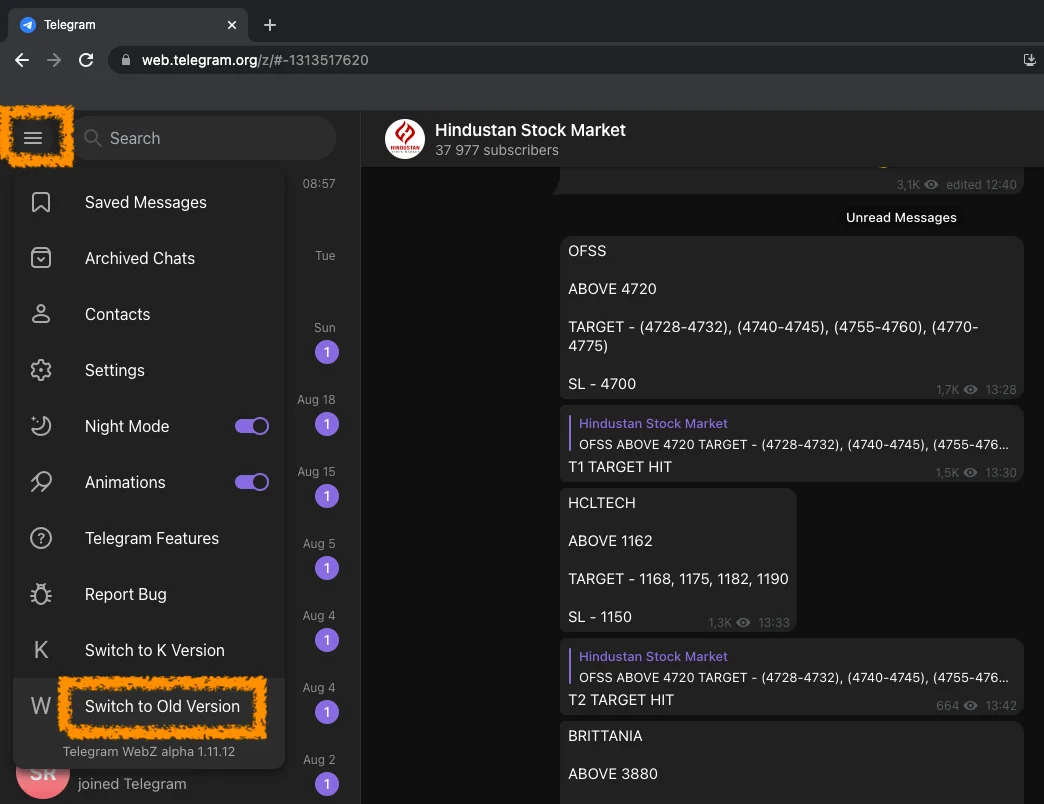This screenshot has height=804, width=1044.
Task: Click the 08:57 chat timestamp
Action: pyautogui.click(x=319, y=184)
